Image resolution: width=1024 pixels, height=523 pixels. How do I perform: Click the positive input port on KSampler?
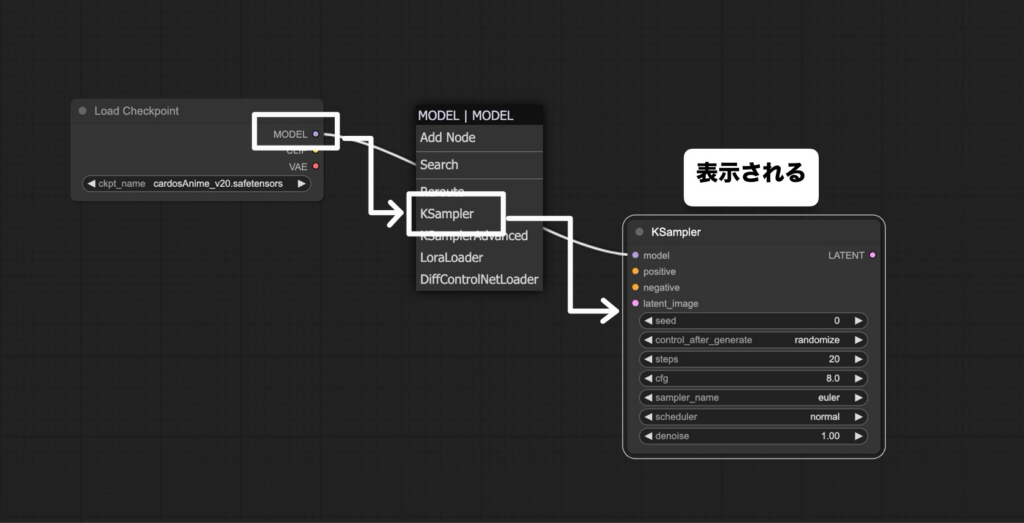pyautogui.click(x=635, y=272)
